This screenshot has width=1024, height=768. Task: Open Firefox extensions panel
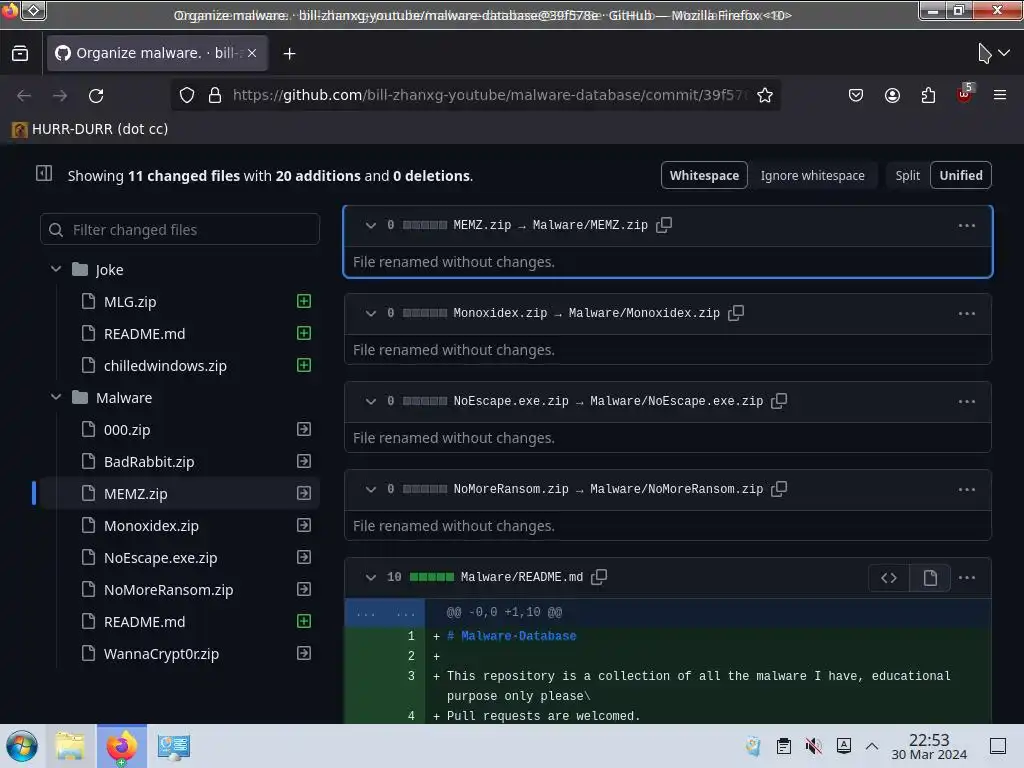[928, 95]
